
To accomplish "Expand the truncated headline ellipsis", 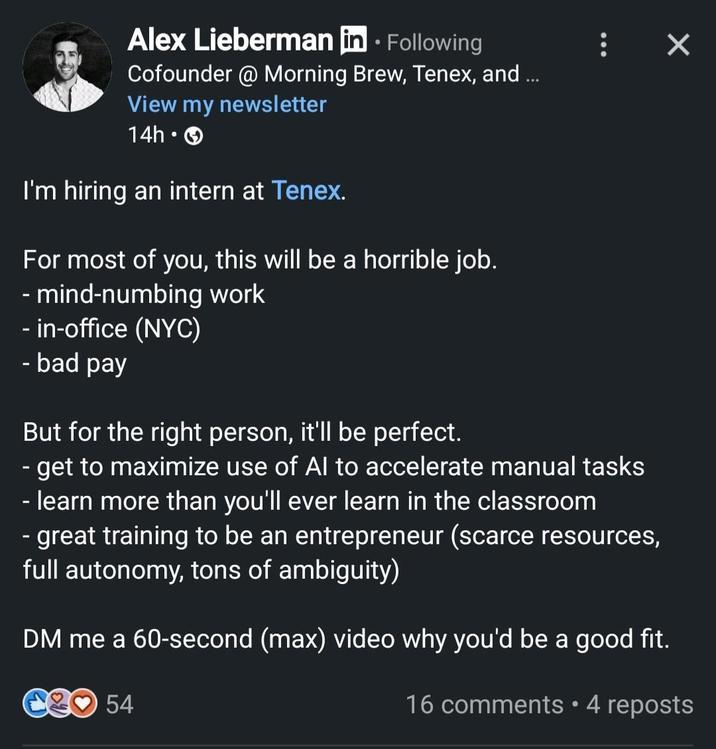I will click(x=532, y=74).
